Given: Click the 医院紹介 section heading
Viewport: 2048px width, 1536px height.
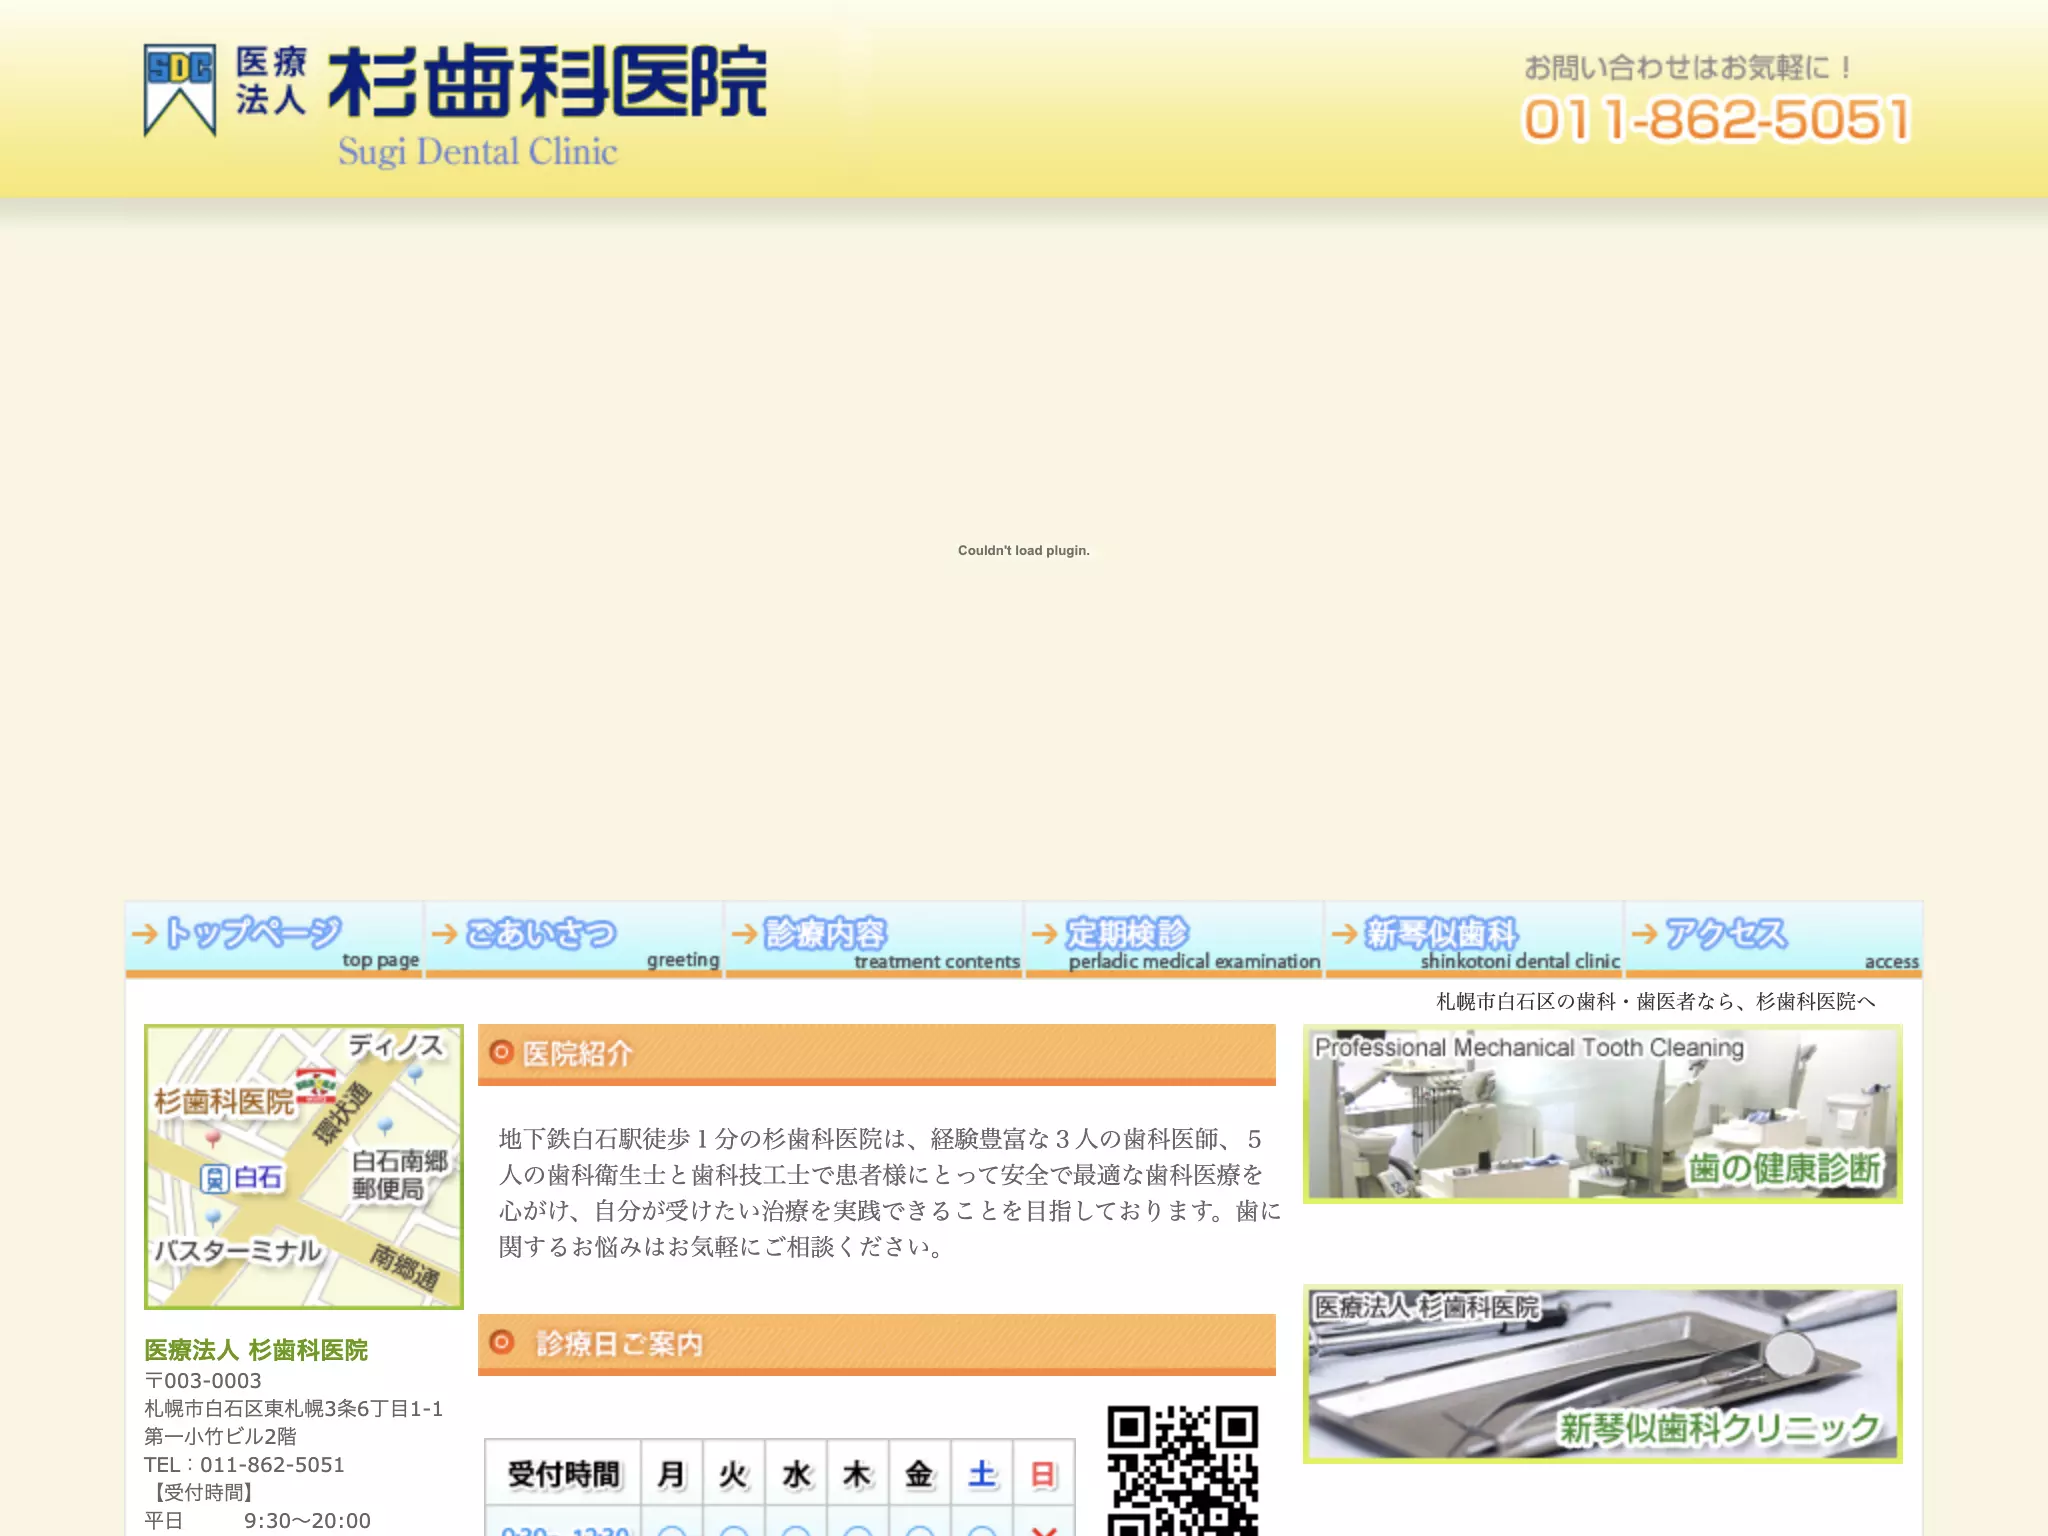Looking at the screenshot, I should [877, 1054].
